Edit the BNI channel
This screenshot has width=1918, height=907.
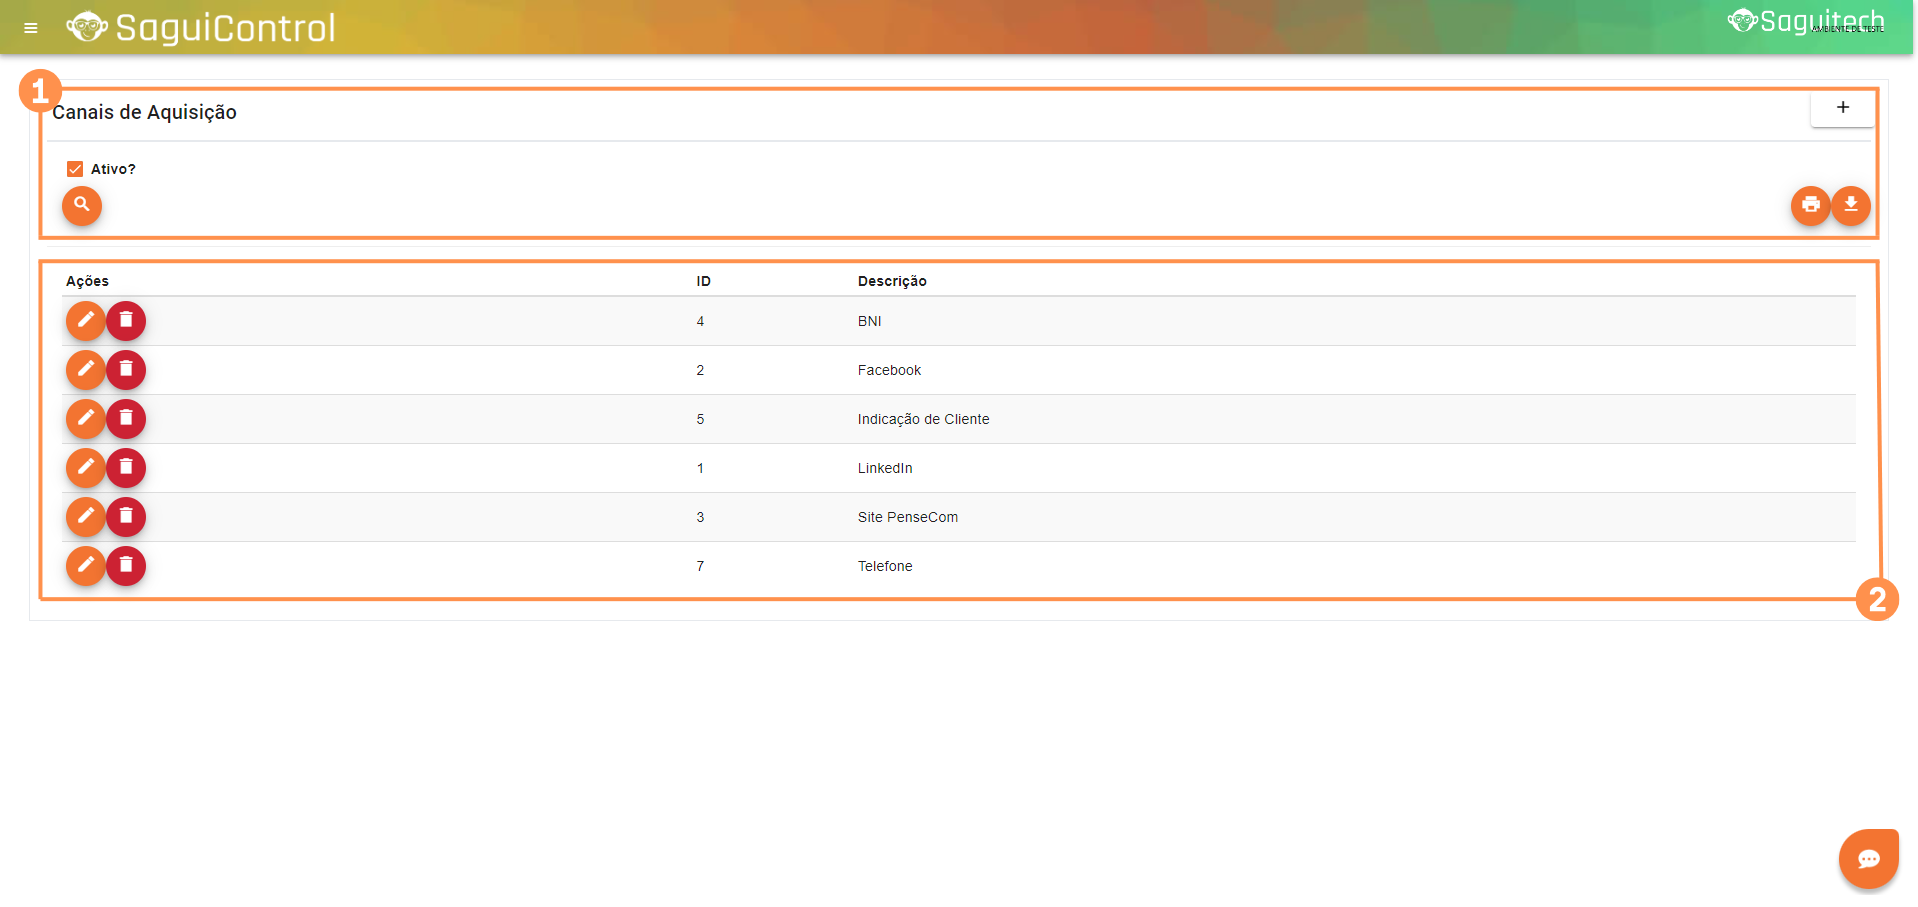[86, 321]
